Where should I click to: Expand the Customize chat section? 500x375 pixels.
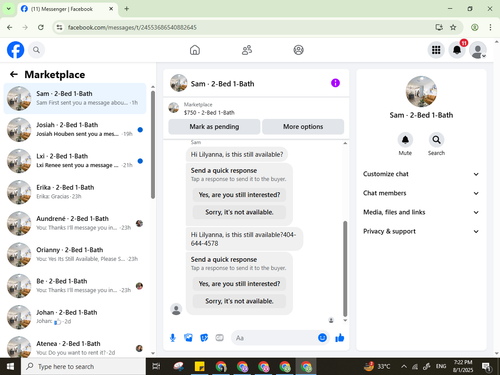(421, 174)
